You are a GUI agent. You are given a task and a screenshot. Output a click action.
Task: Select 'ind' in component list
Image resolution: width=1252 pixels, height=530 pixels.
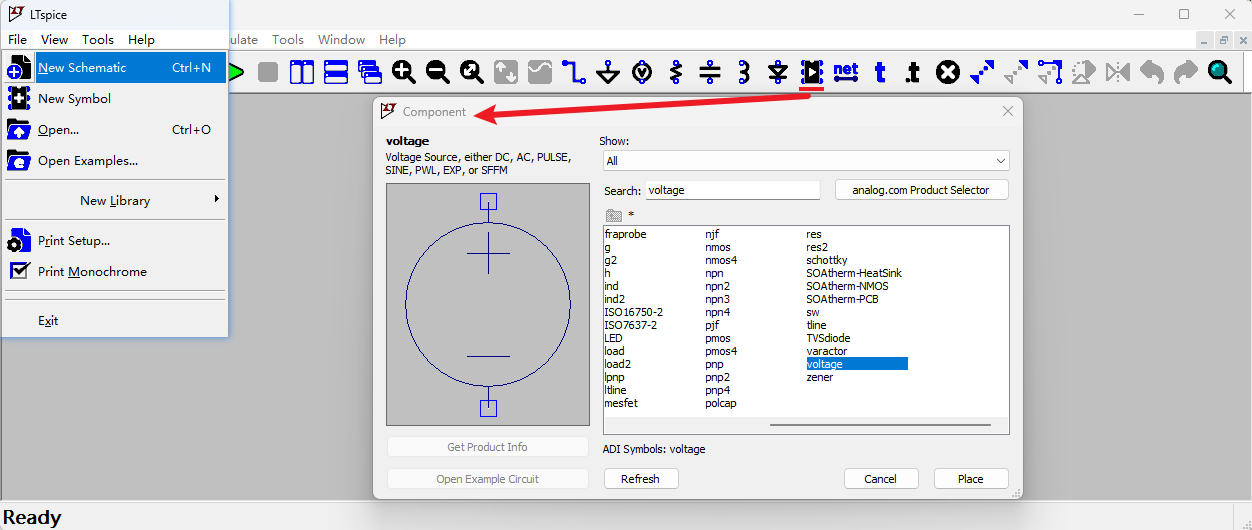[611, 286]
